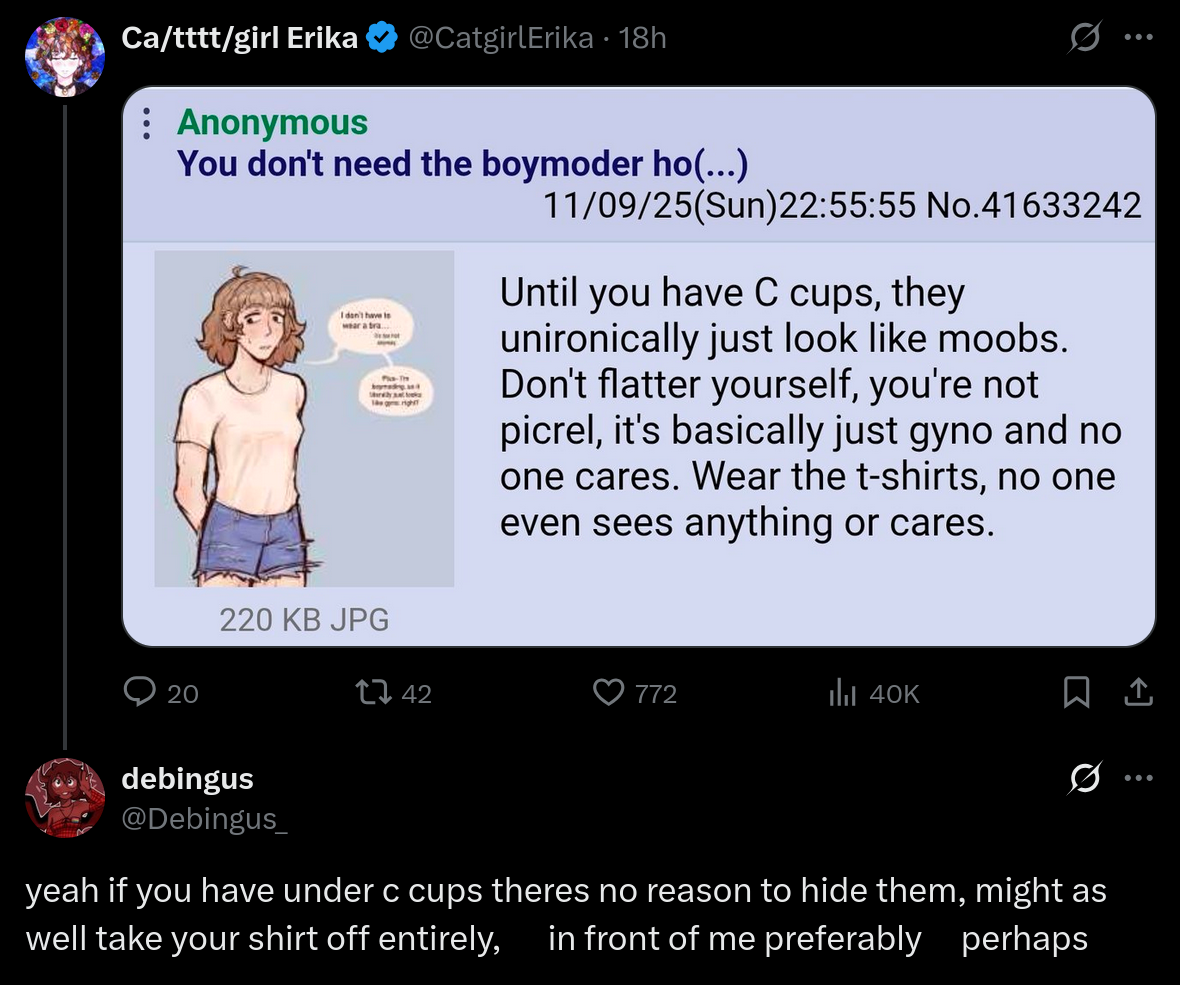The width and height of the screenshot is (1180, 985).
Task: Click the blue verified badge
Action: pos(378,39)
